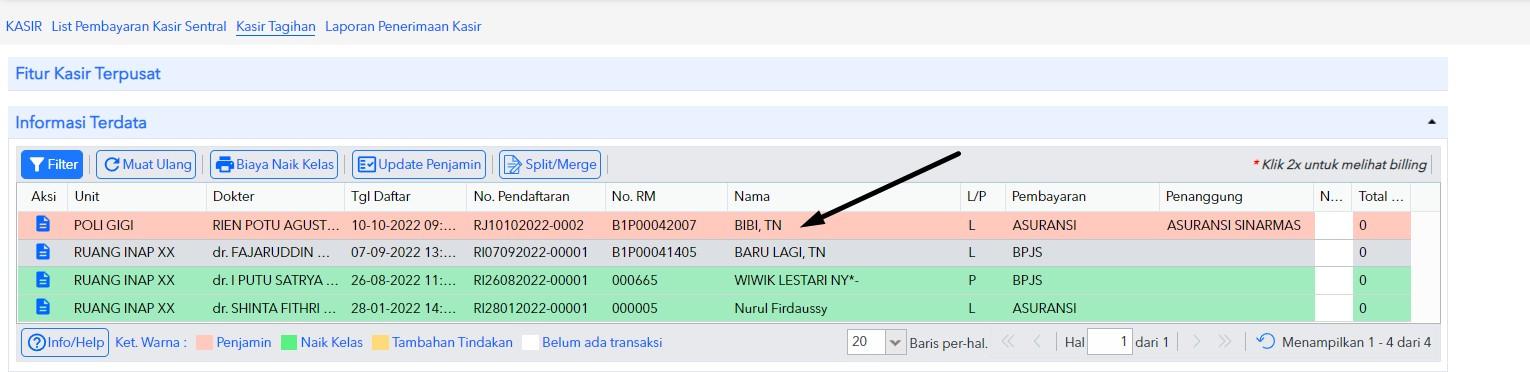Open billing document icon for POLI GIGI row

(42, 225)
